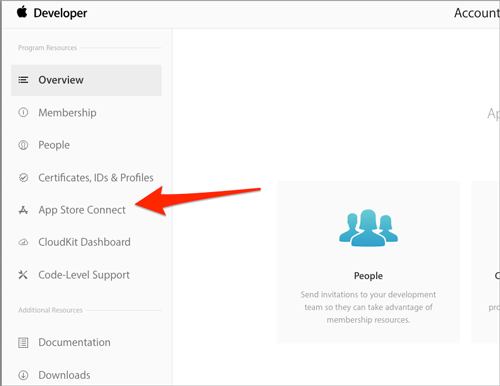Screen dimensions: 500x386
Task: Open Code-Level Support
Action: [84, 275]
